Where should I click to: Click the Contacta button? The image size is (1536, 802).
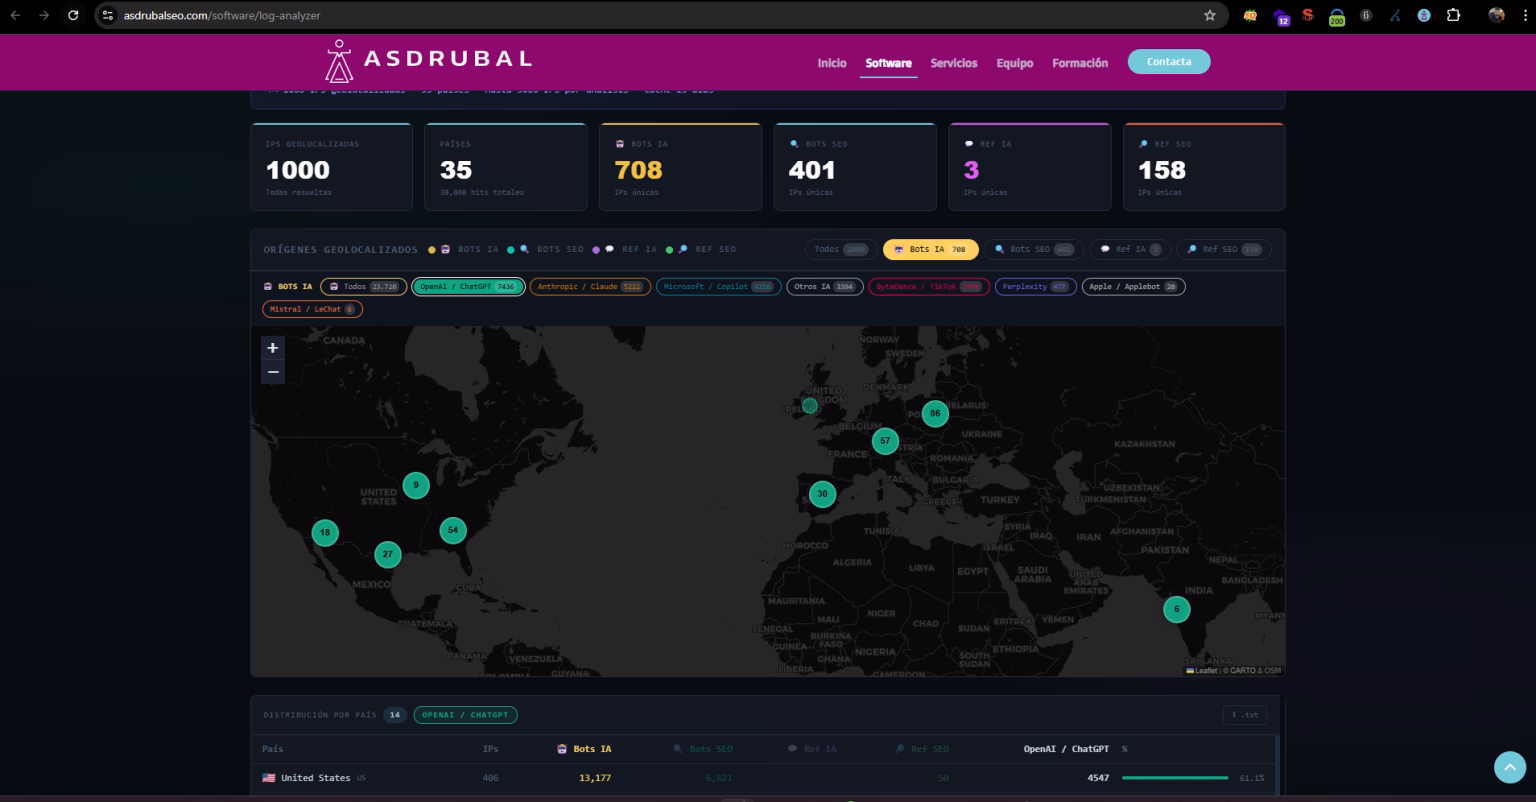coord(1168,61)
